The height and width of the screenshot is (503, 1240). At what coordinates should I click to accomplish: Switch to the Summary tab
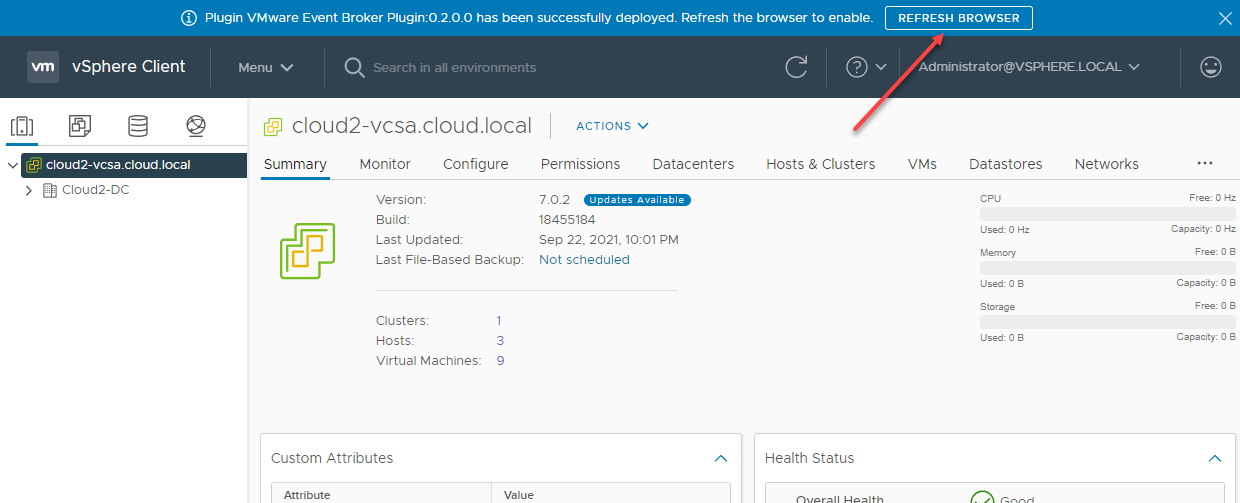(x=295, y=164)
